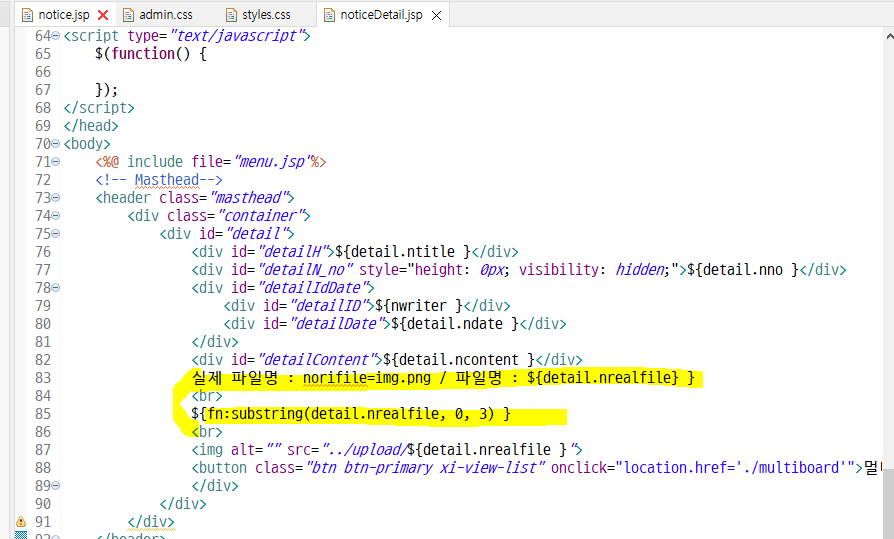The image size is (894, 539).
Task: Close the noticeDetail.jsp tab
Action: coord(436,15)
